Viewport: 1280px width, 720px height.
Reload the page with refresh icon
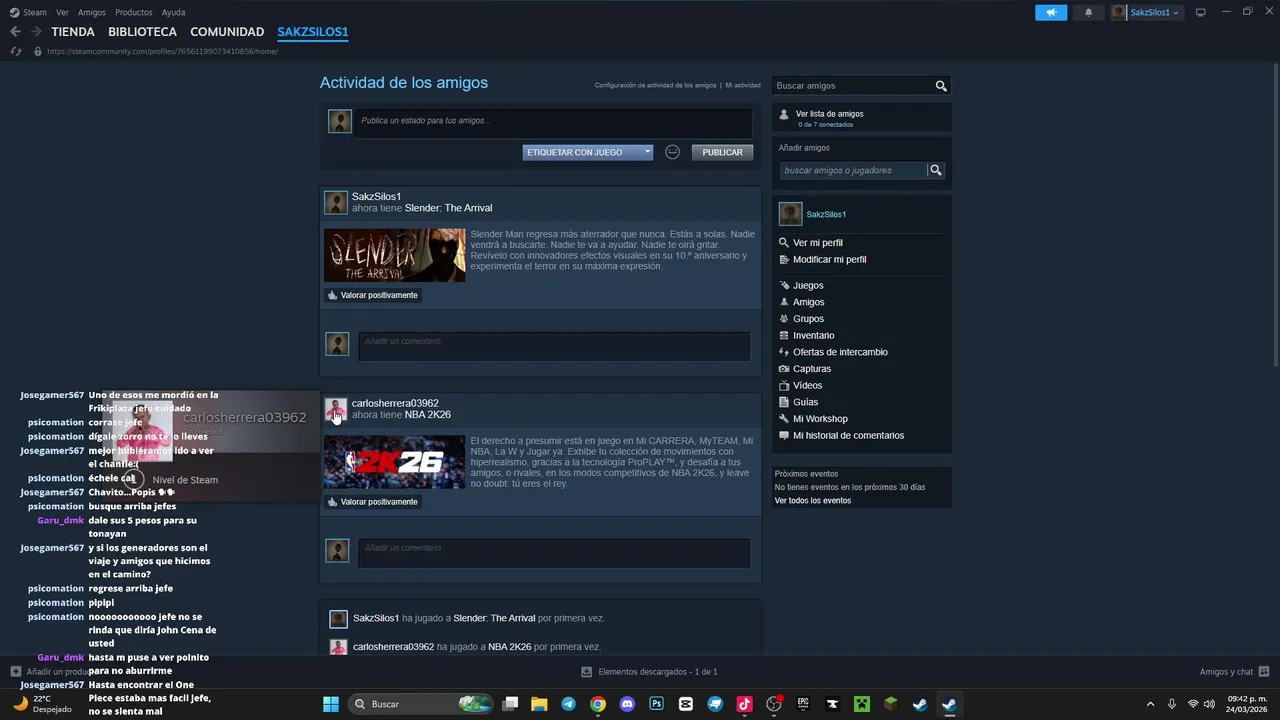pos(15,51)
